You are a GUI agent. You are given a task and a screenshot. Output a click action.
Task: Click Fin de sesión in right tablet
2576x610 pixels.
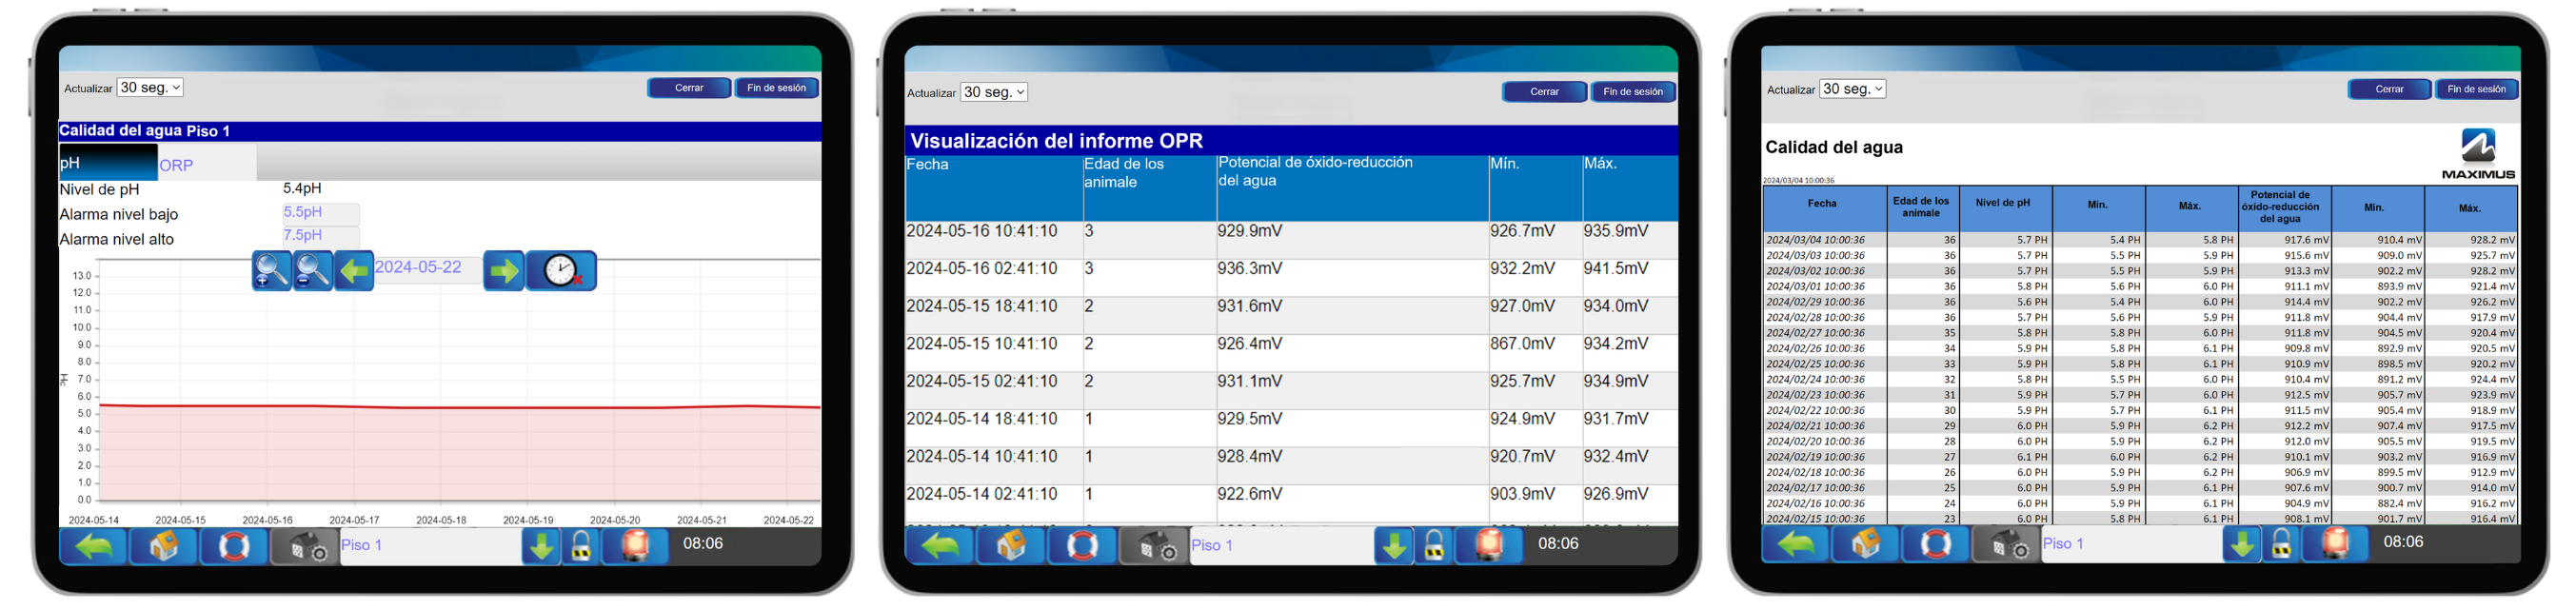(x=2476, y=89)
